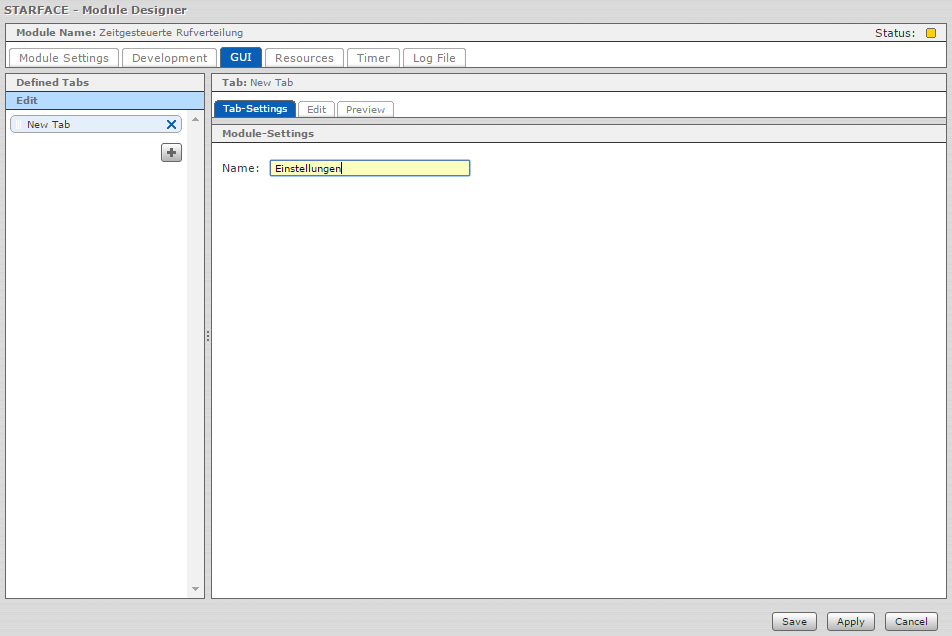The width and height of the screenshot is (952, 636).
Task: Click the up arrow in the Defined Tabs scrollbar
Action: pyautogui.click(x=195, y=120)
